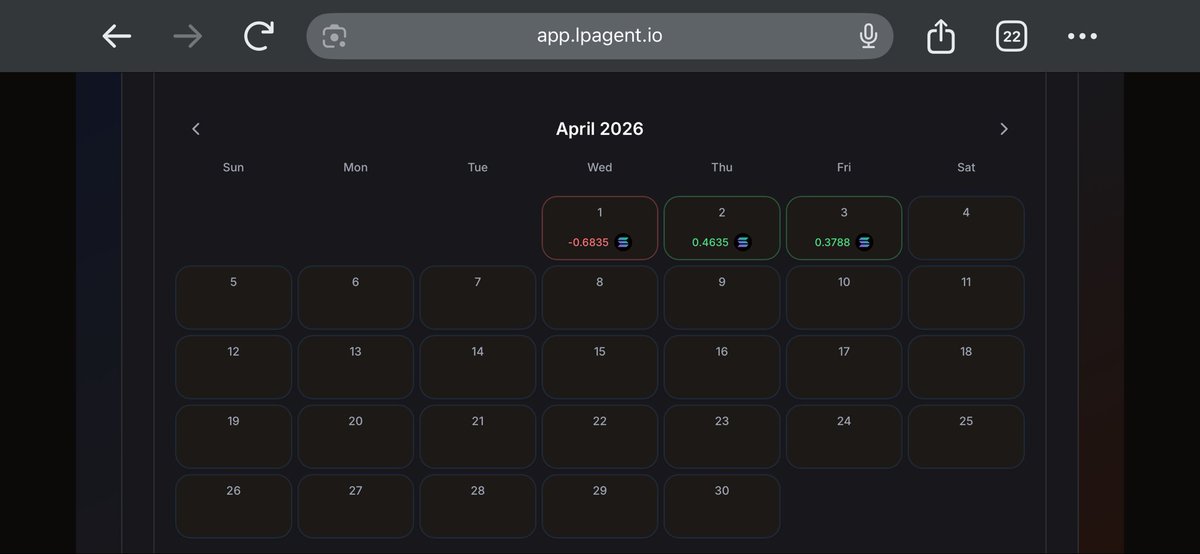Open April 3 cell showing 0.3788

[844, 228]
